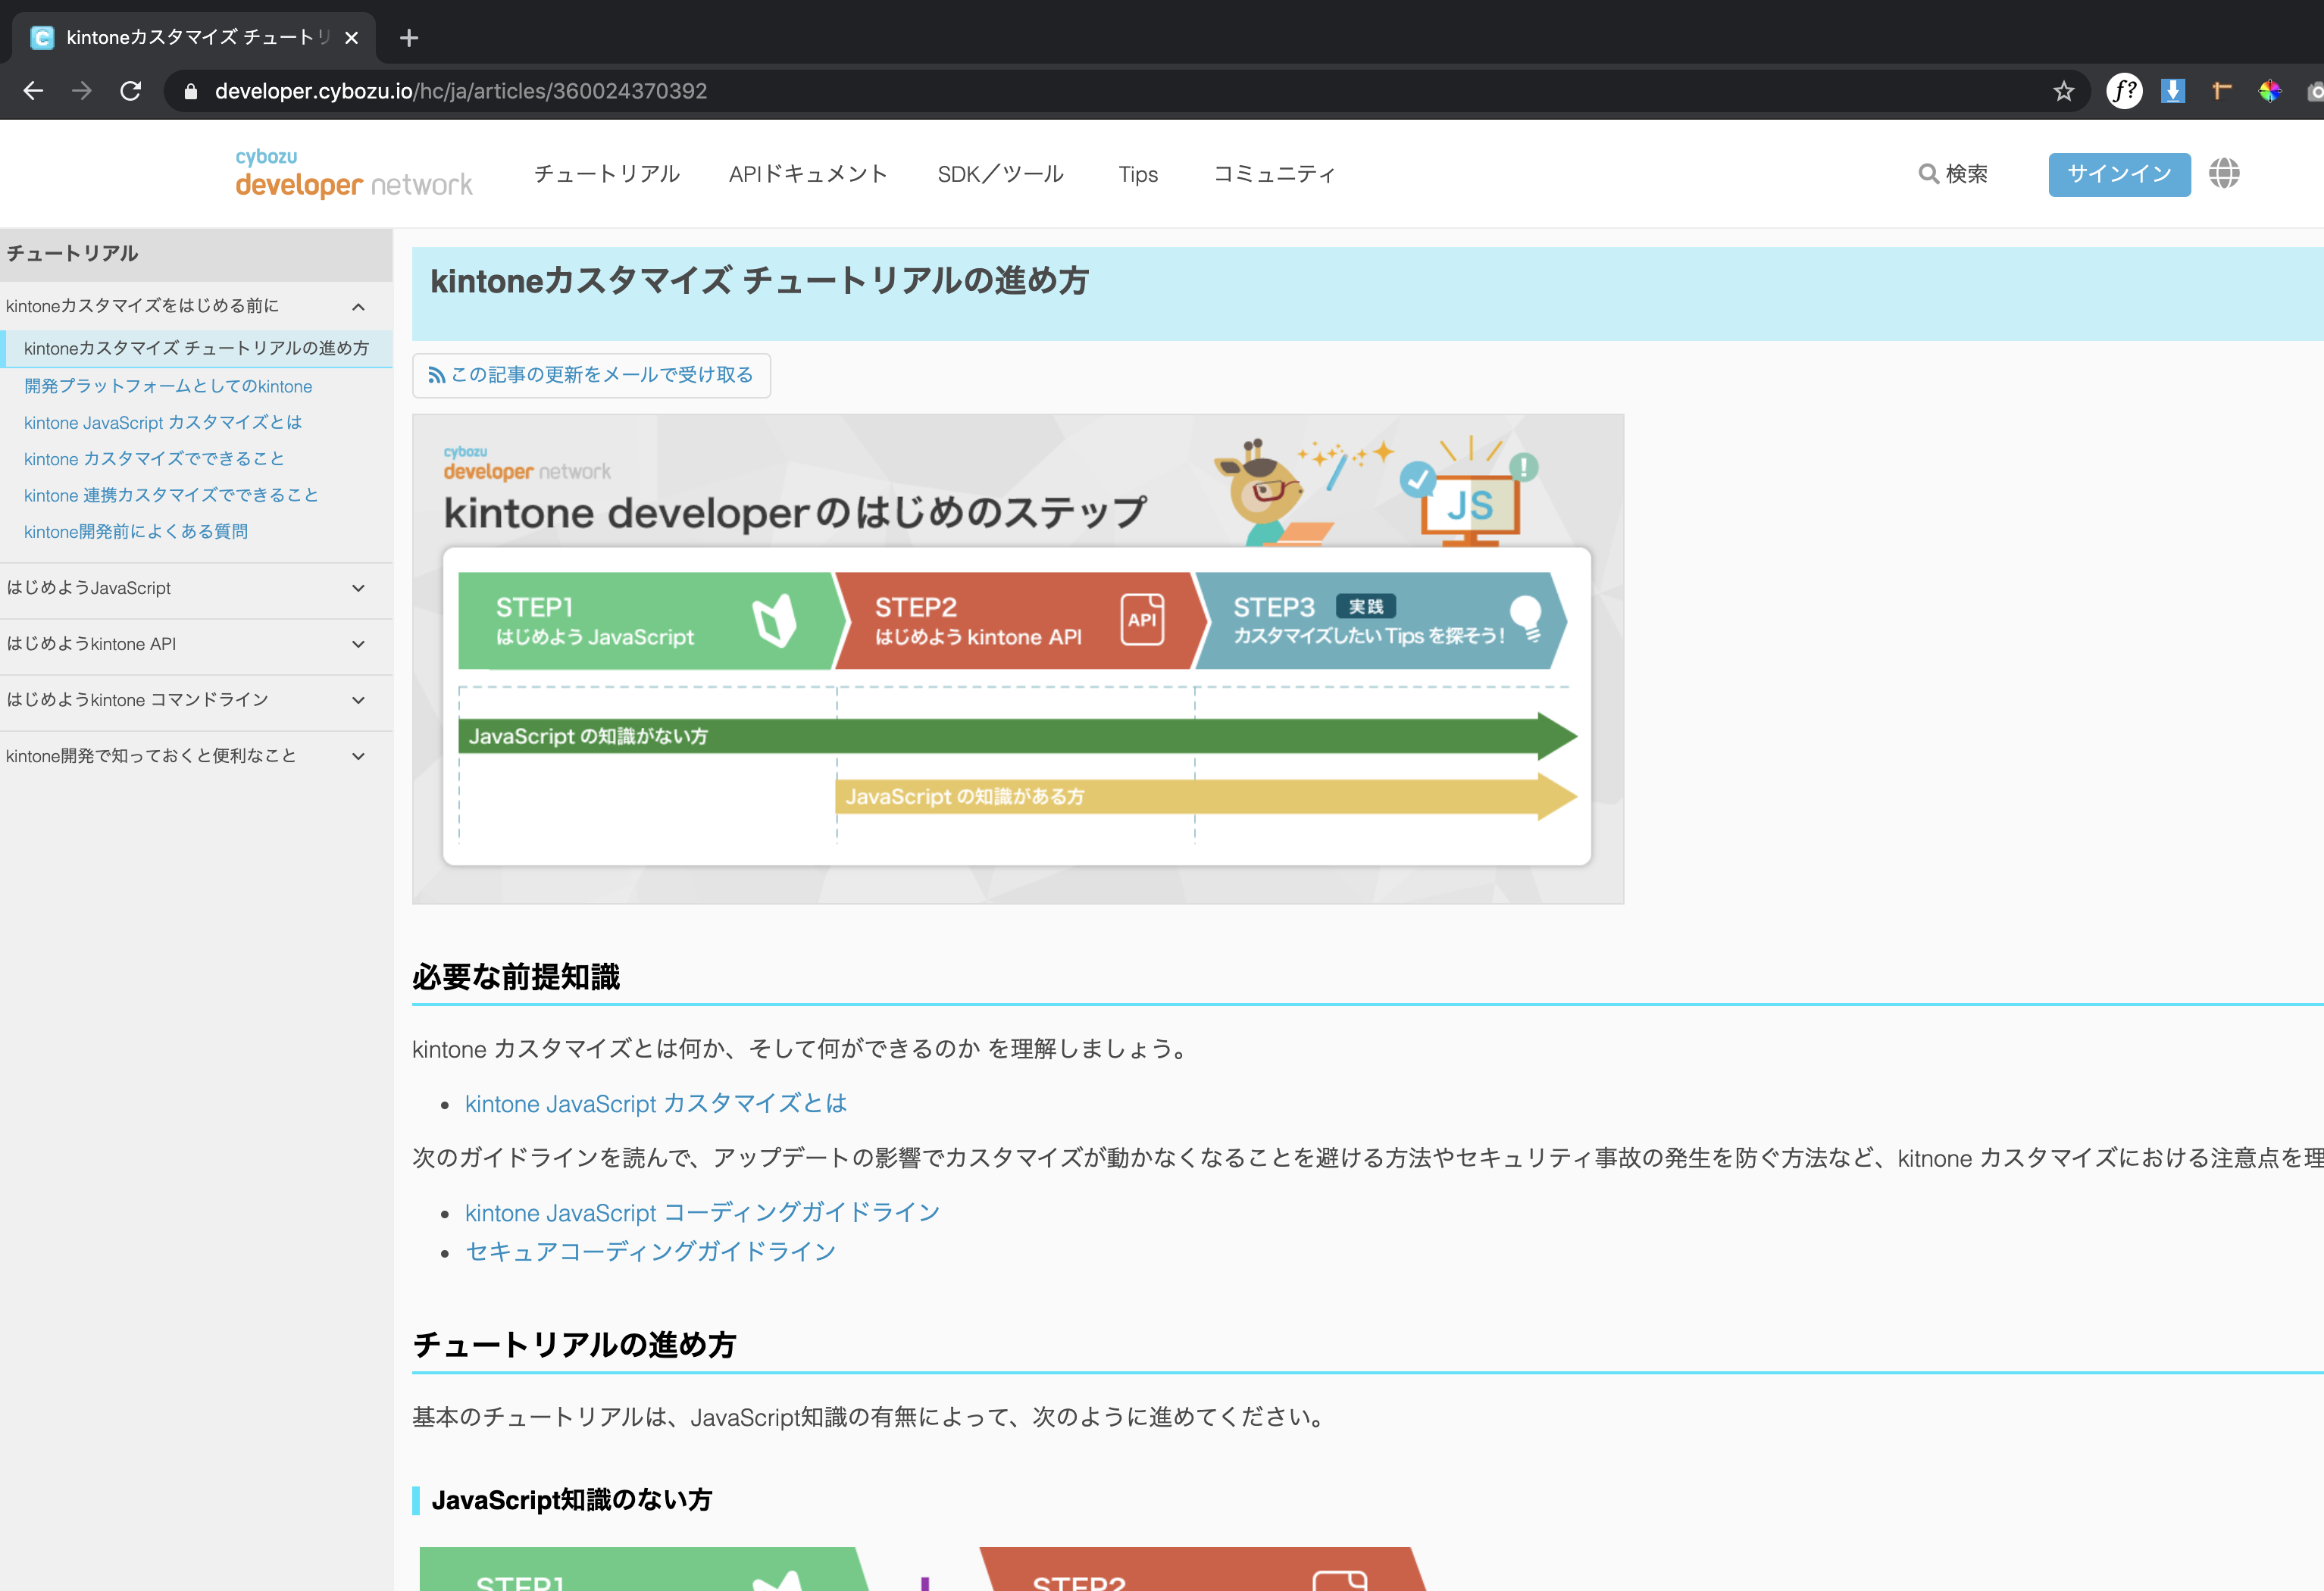Reload the page
2324x1591 pixels.
pos(131,91)
